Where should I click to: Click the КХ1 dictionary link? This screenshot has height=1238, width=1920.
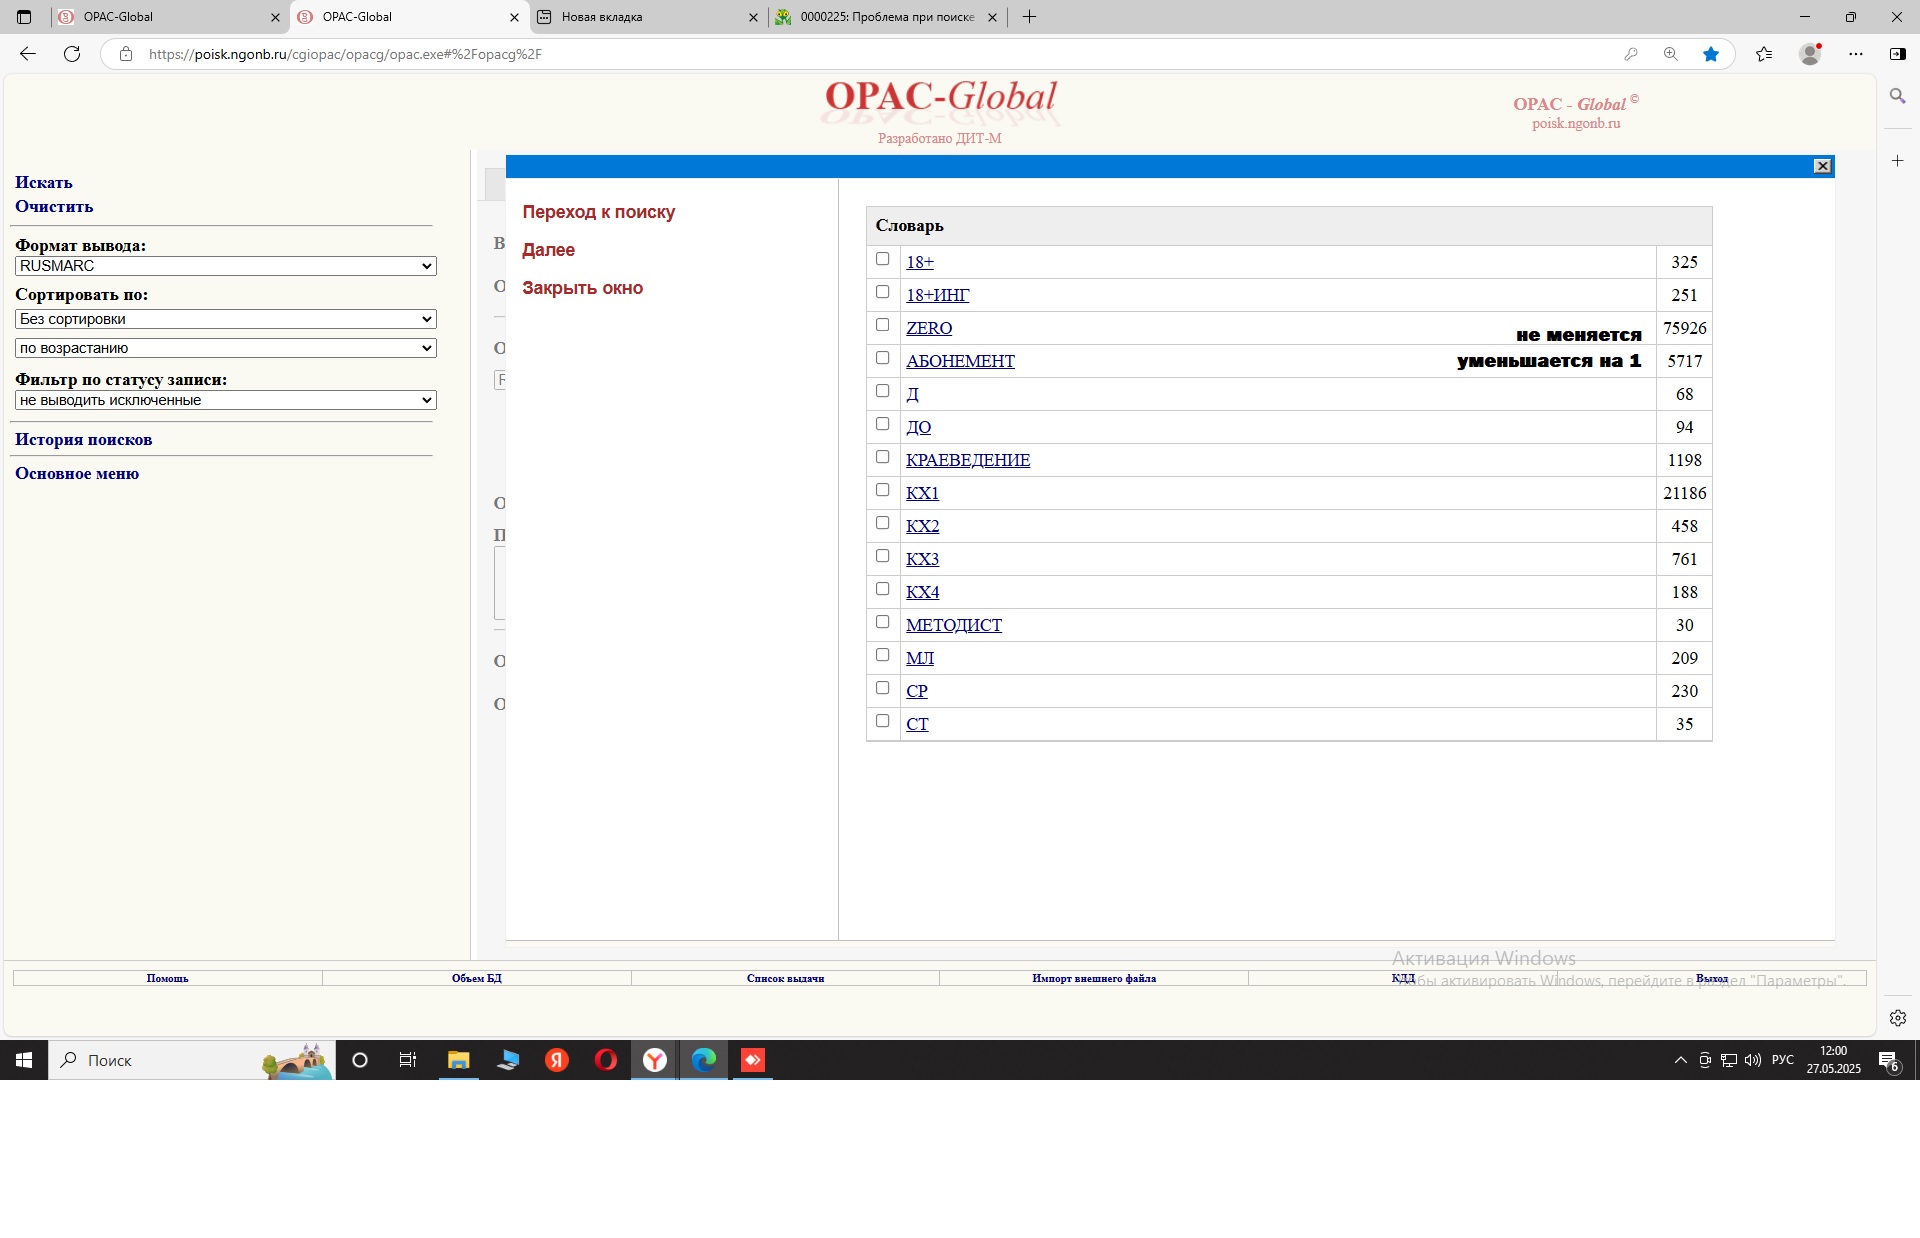pos(922,493)
